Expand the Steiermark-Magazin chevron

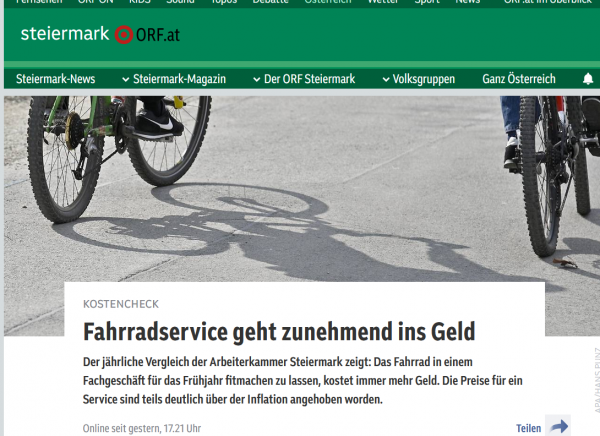pyautogui.click(x=126, y=80)
